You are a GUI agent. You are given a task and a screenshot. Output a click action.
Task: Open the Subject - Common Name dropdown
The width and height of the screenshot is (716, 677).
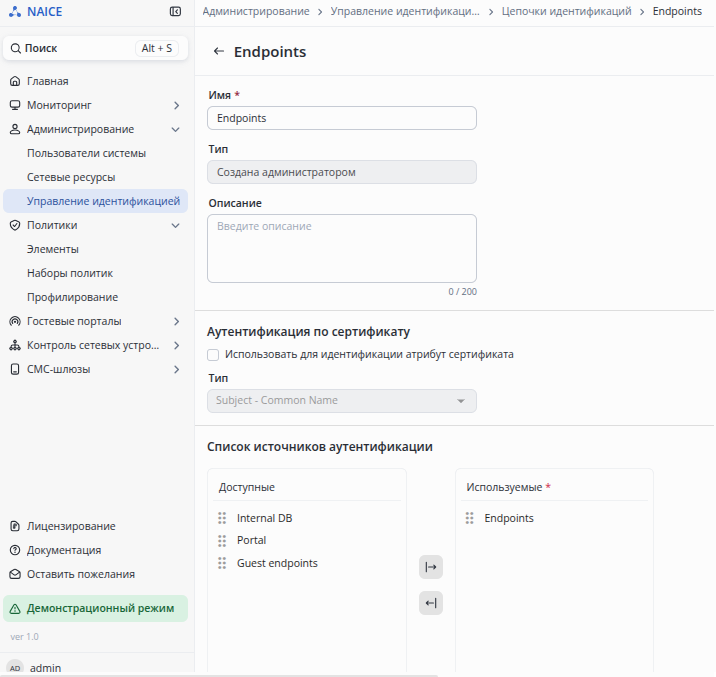coord(341,401)
